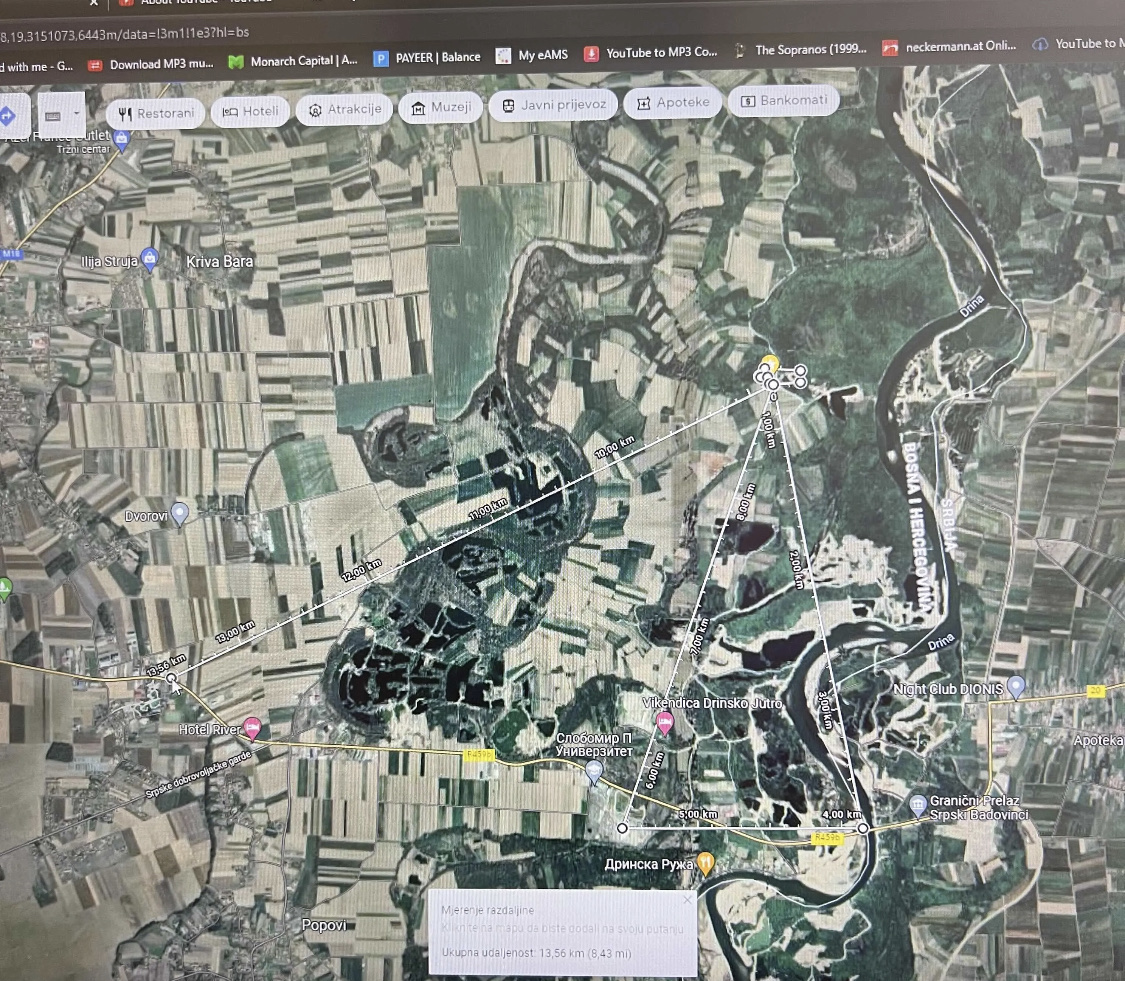Click the Srpske dobrovoljačke garde road label
The height and width of the screenshot is (981, 1125).
199,774
